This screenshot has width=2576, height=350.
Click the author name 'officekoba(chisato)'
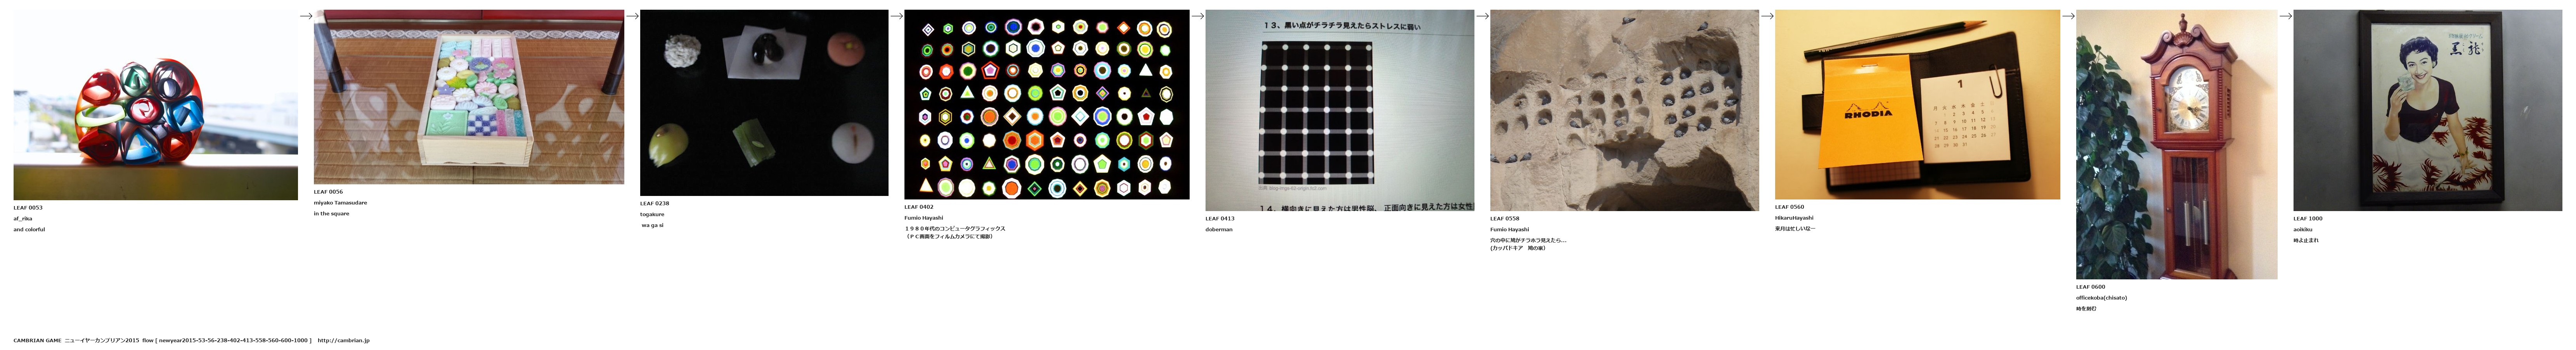click(2101, 298)
